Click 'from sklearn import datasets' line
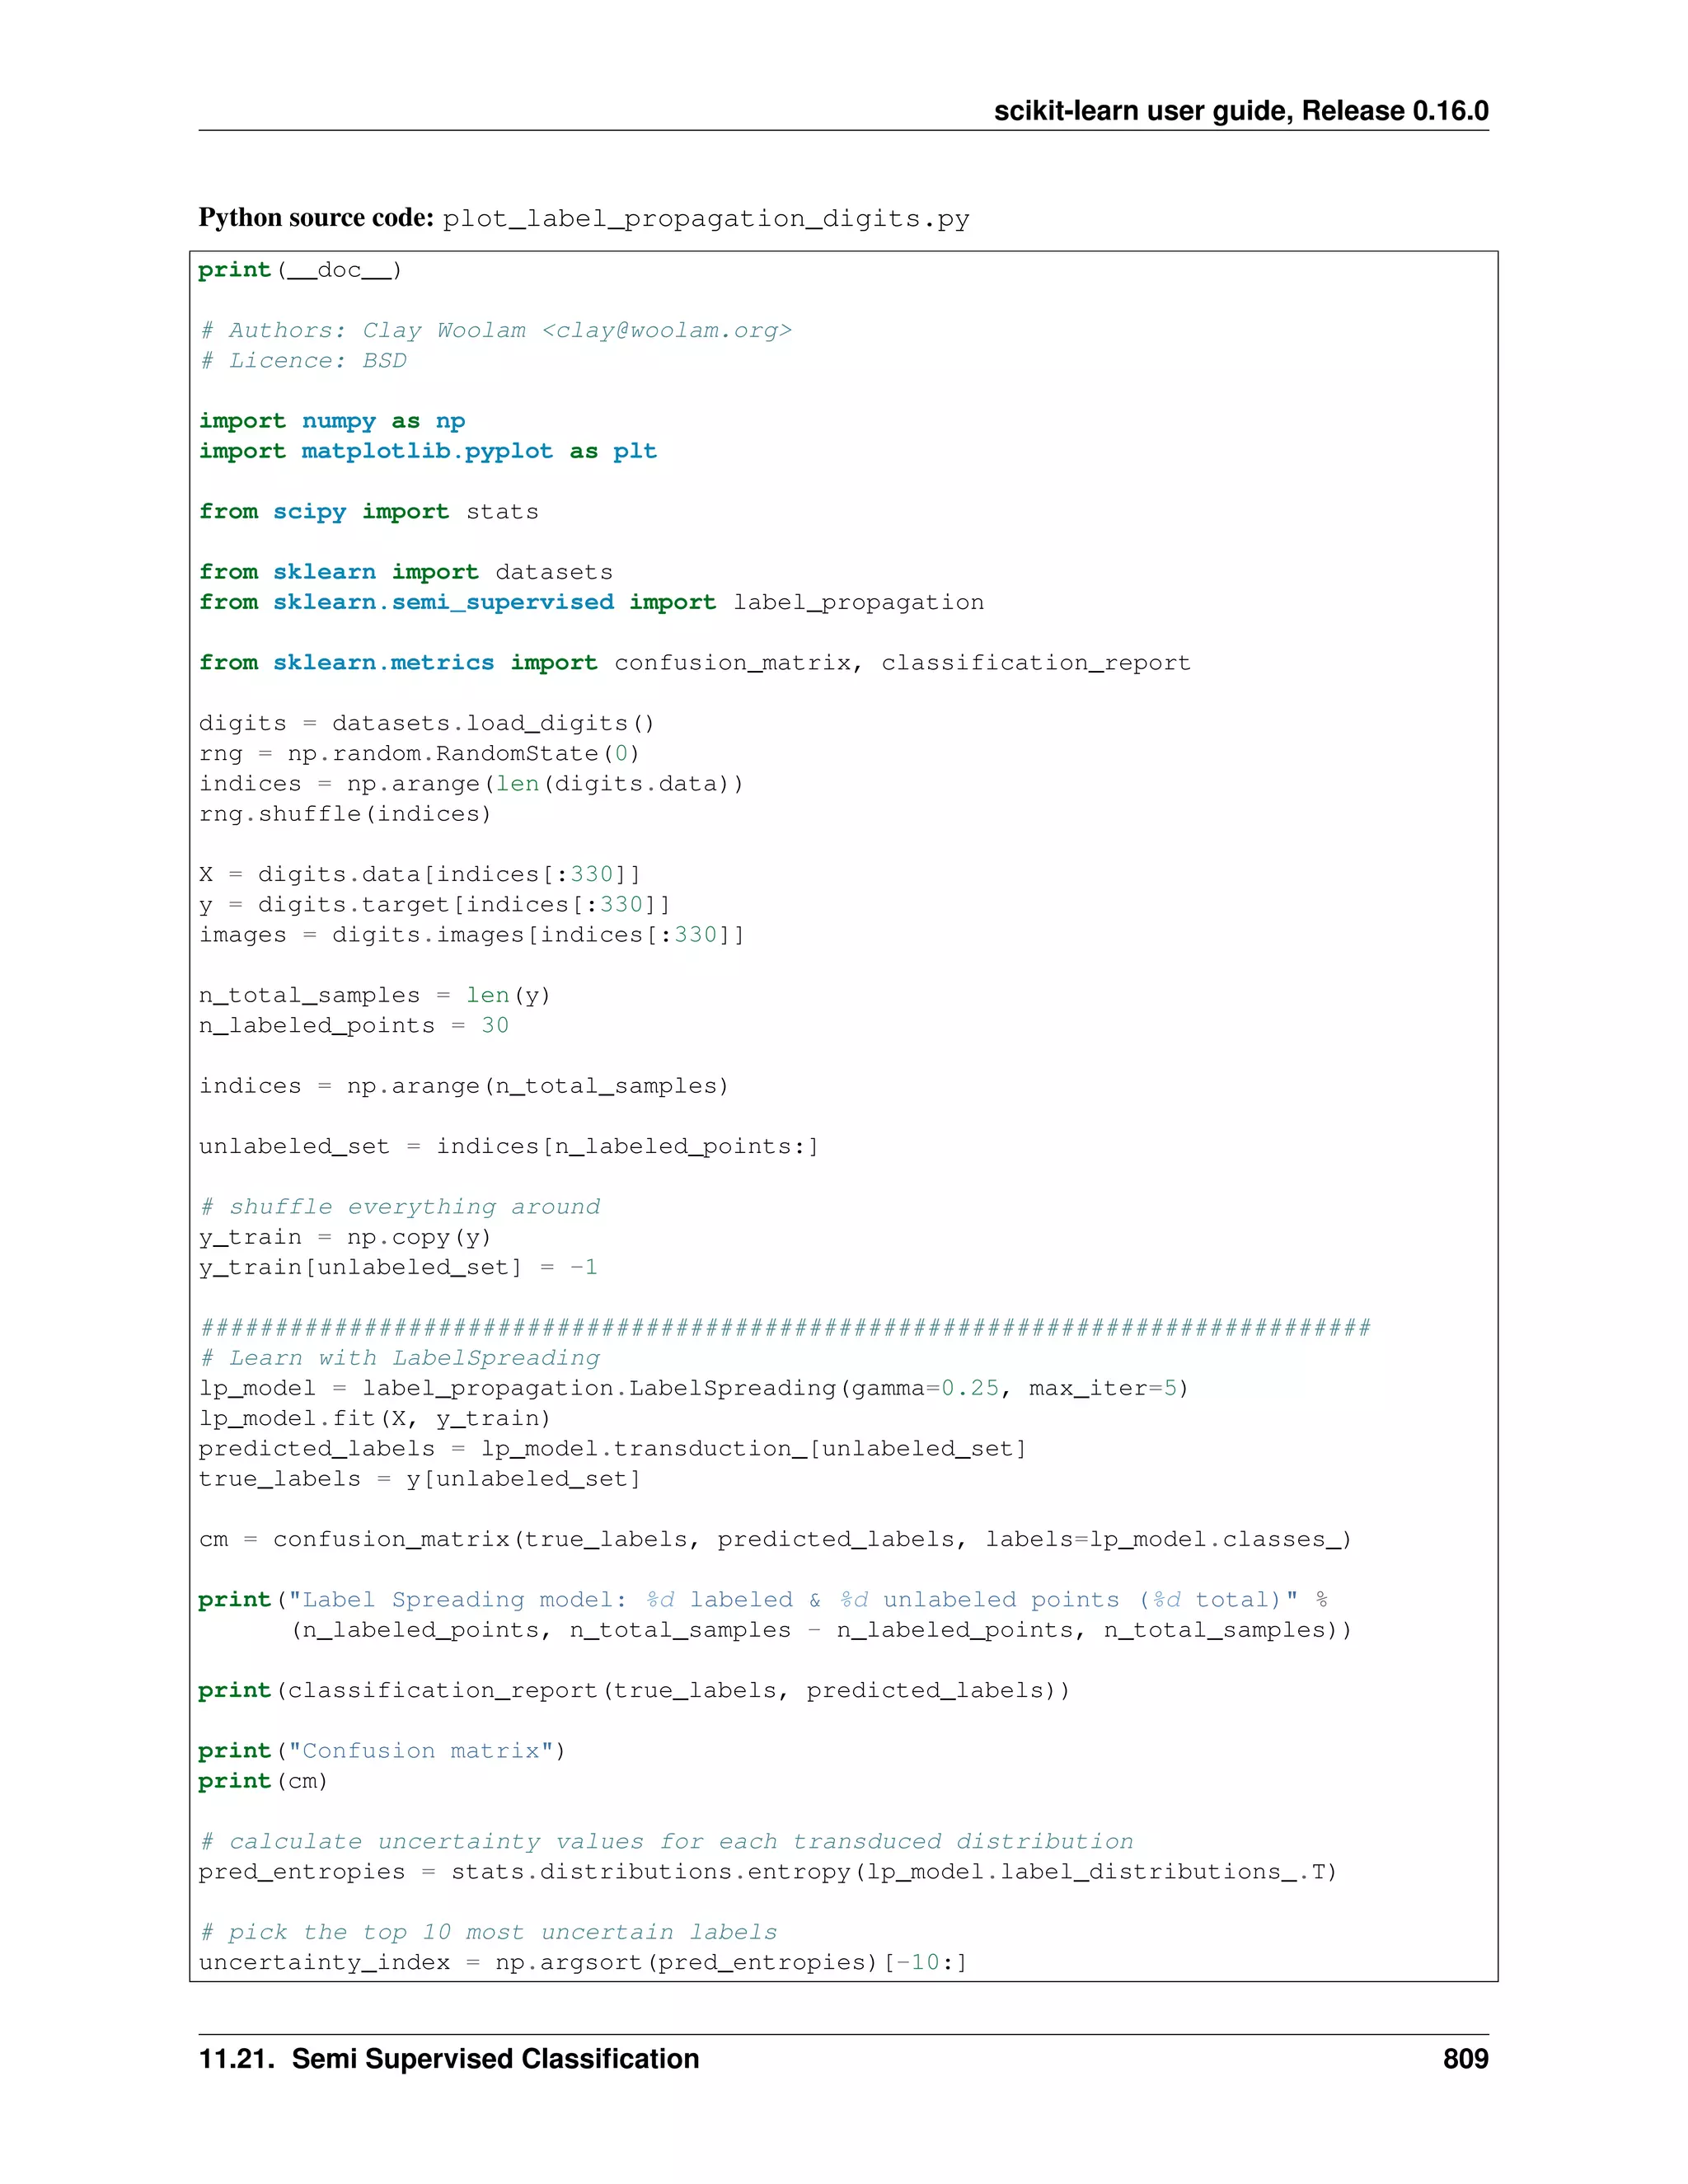The height and width of the screenshot is (2184, 1688). click(x=406, y=572)
